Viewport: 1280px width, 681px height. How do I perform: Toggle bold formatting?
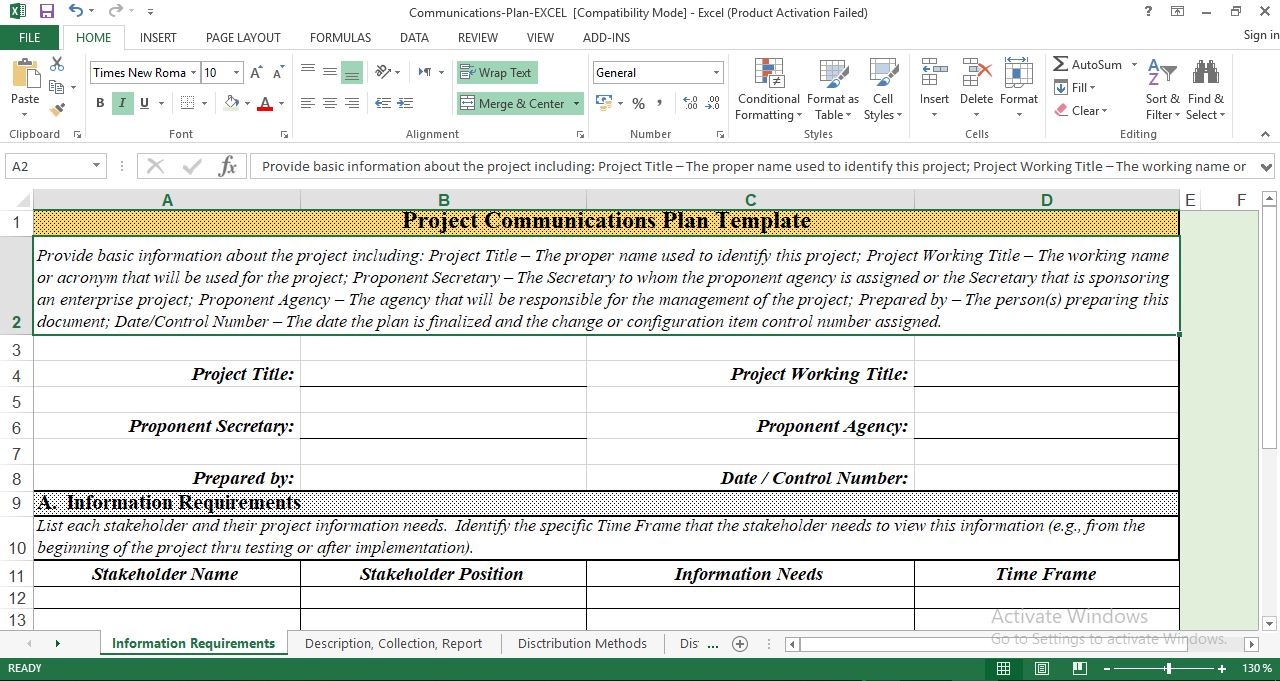[x=99, y=103]
